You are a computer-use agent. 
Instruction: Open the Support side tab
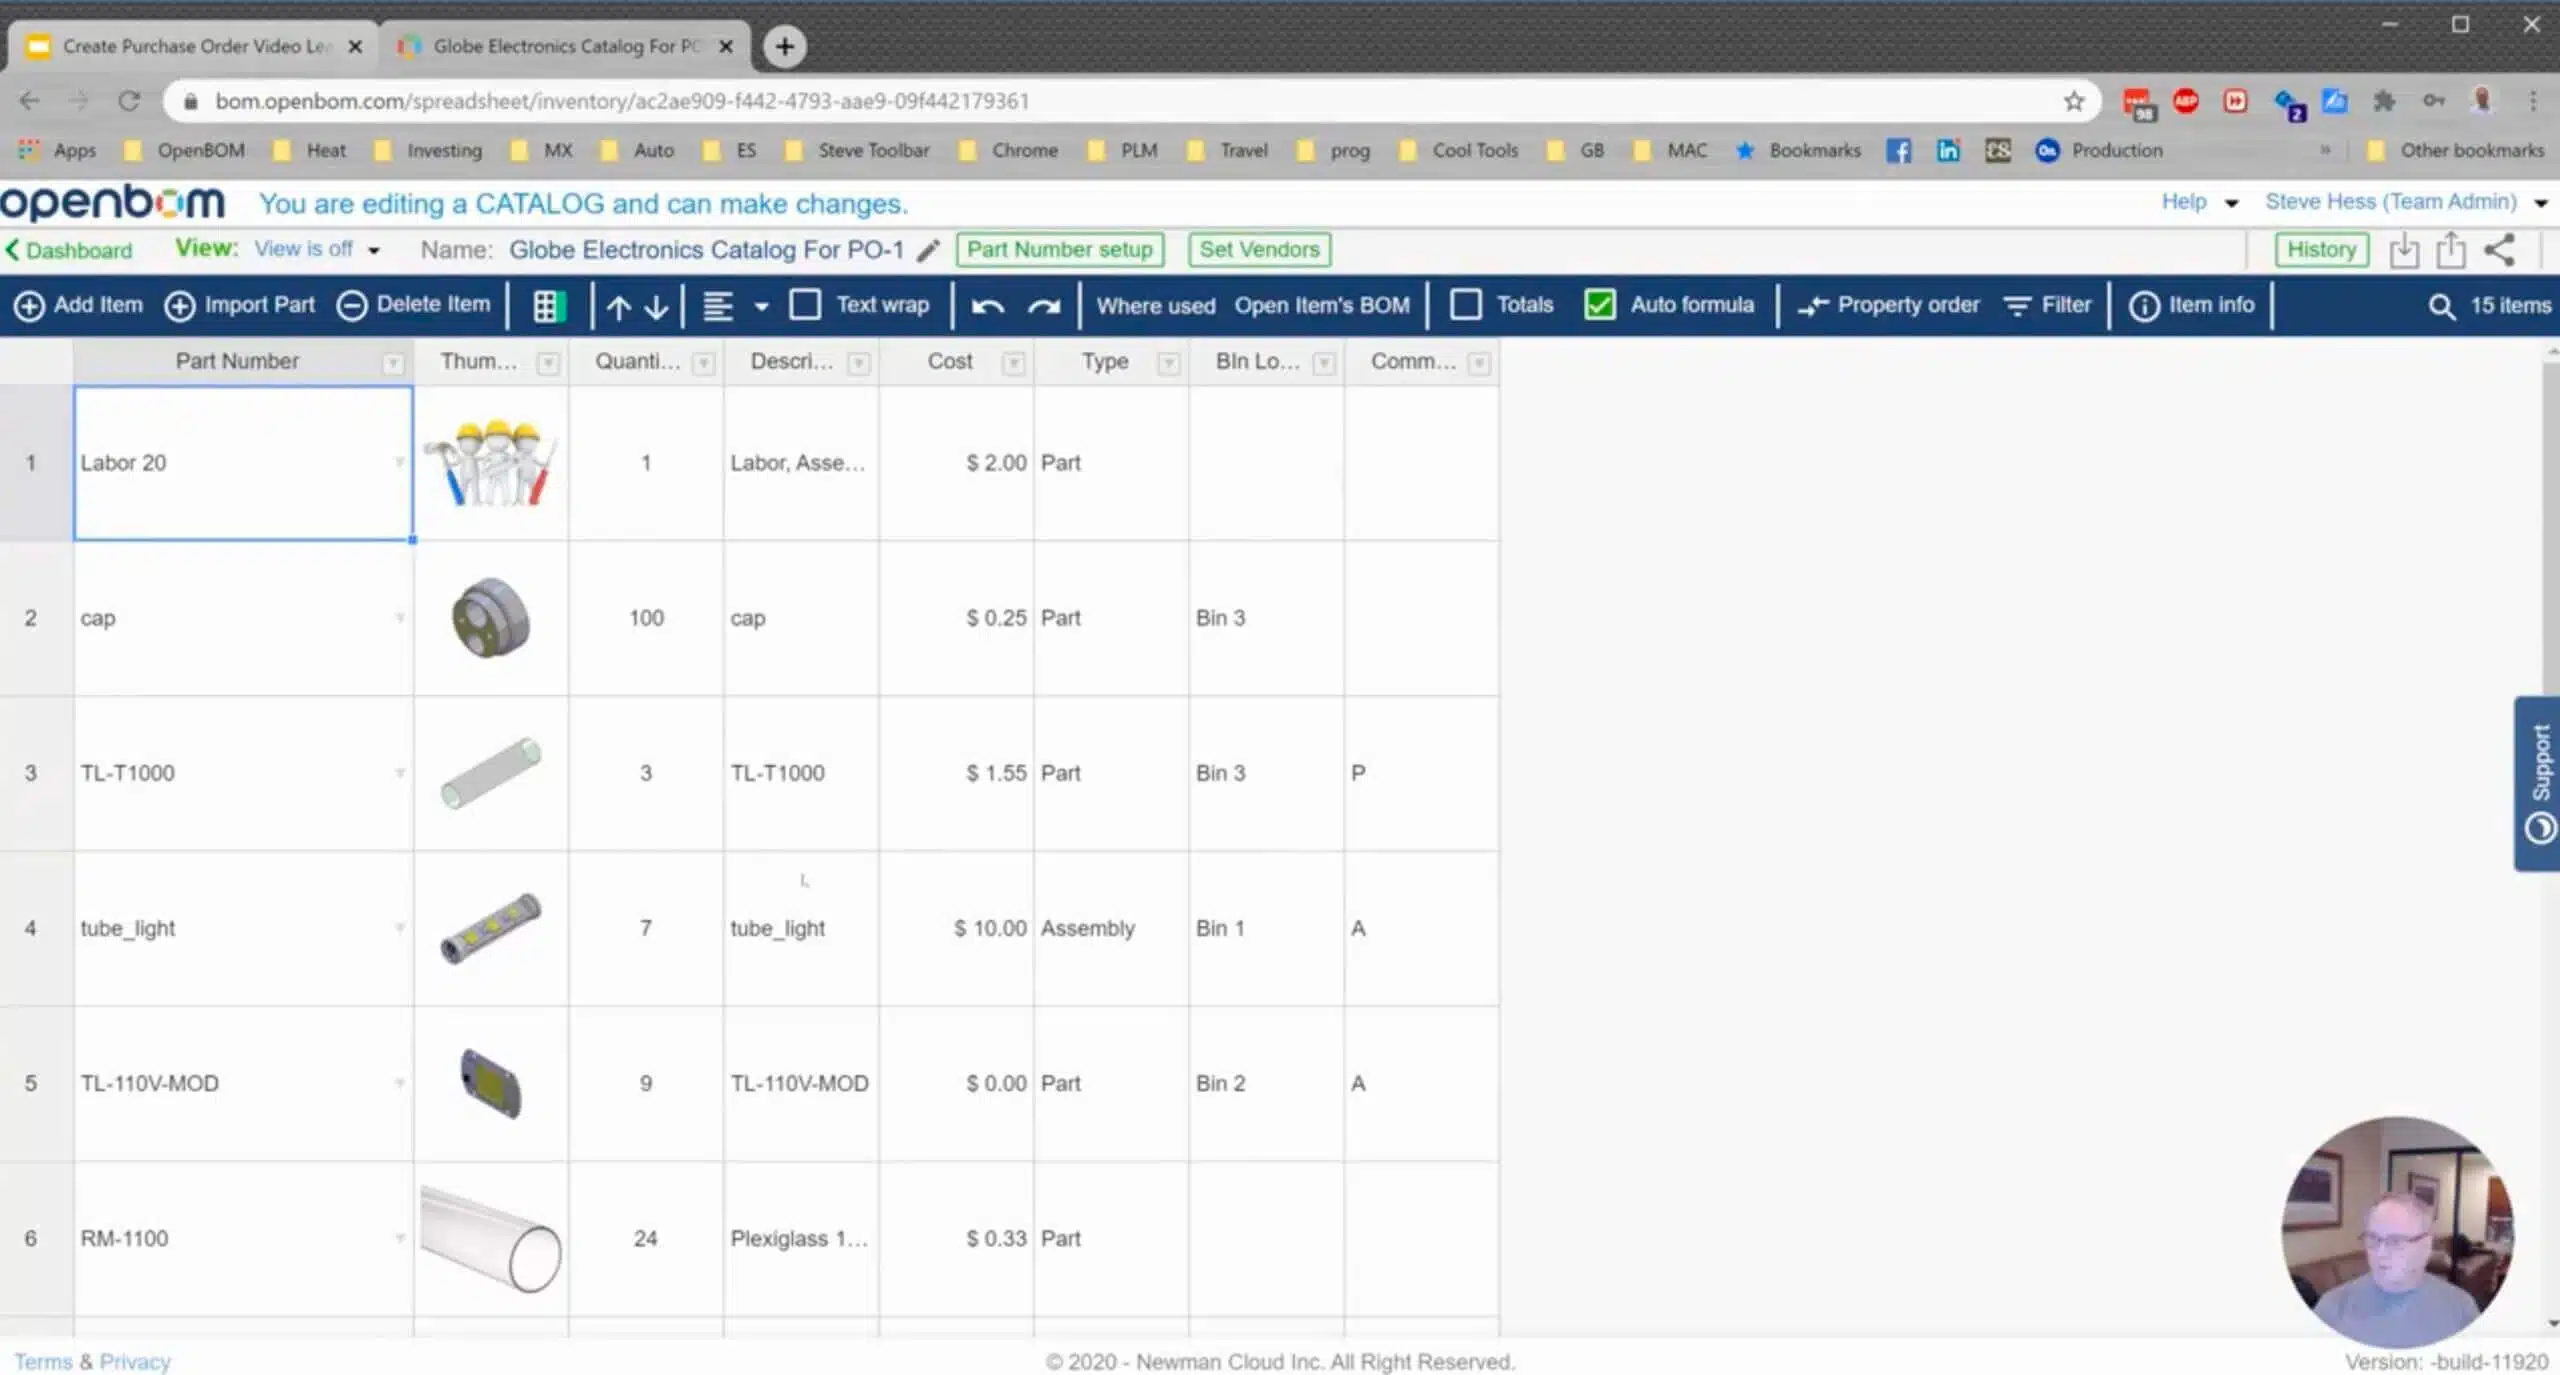pyautogui.click(x=2538, y=783)
